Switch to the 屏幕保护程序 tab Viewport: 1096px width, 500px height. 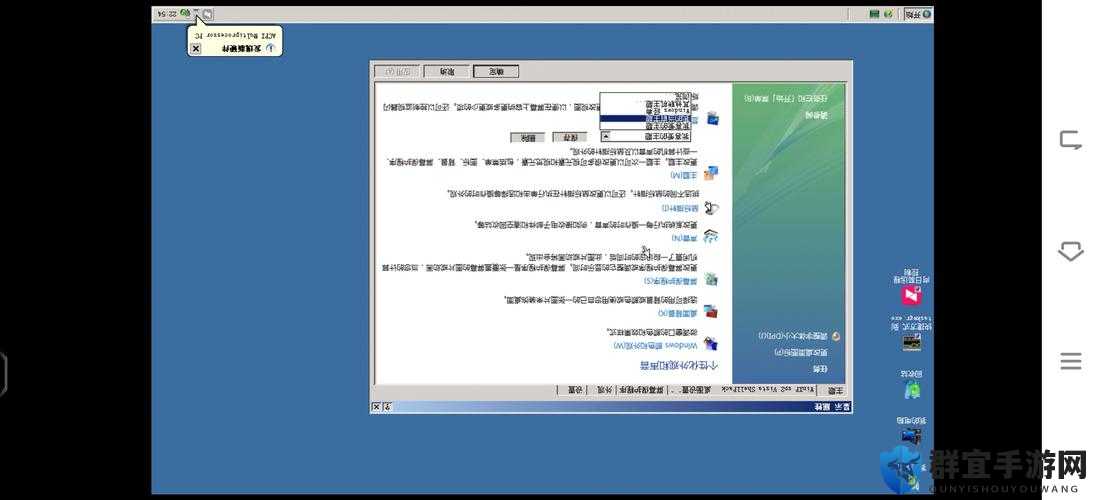642,390
